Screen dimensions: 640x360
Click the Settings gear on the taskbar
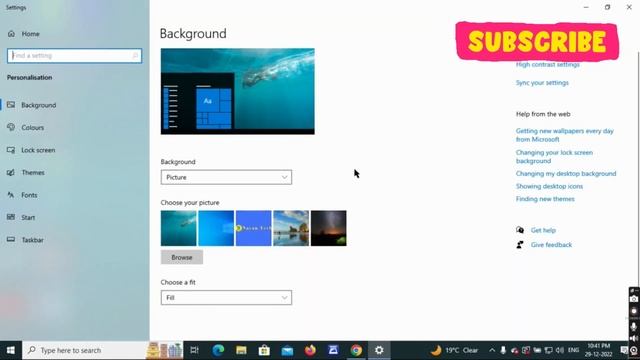[x=379, y=350]
